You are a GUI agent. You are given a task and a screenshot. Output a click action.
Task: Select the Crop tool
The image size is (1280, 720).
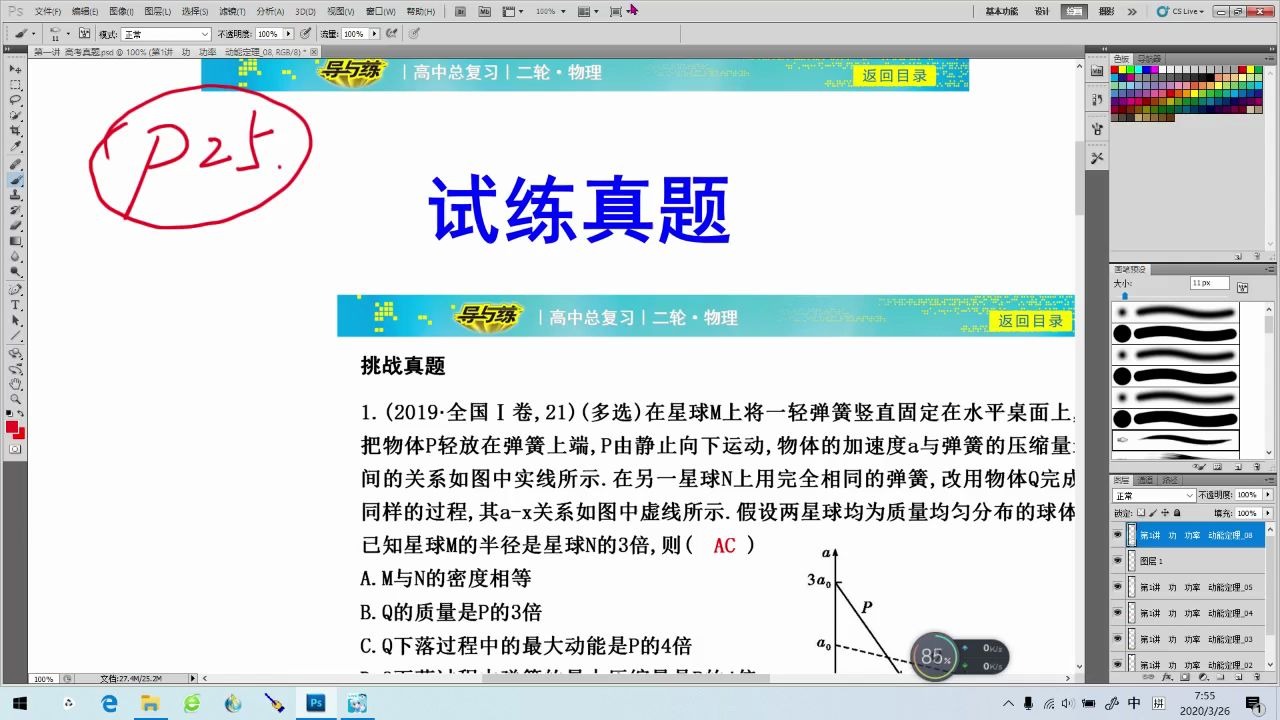15,132
